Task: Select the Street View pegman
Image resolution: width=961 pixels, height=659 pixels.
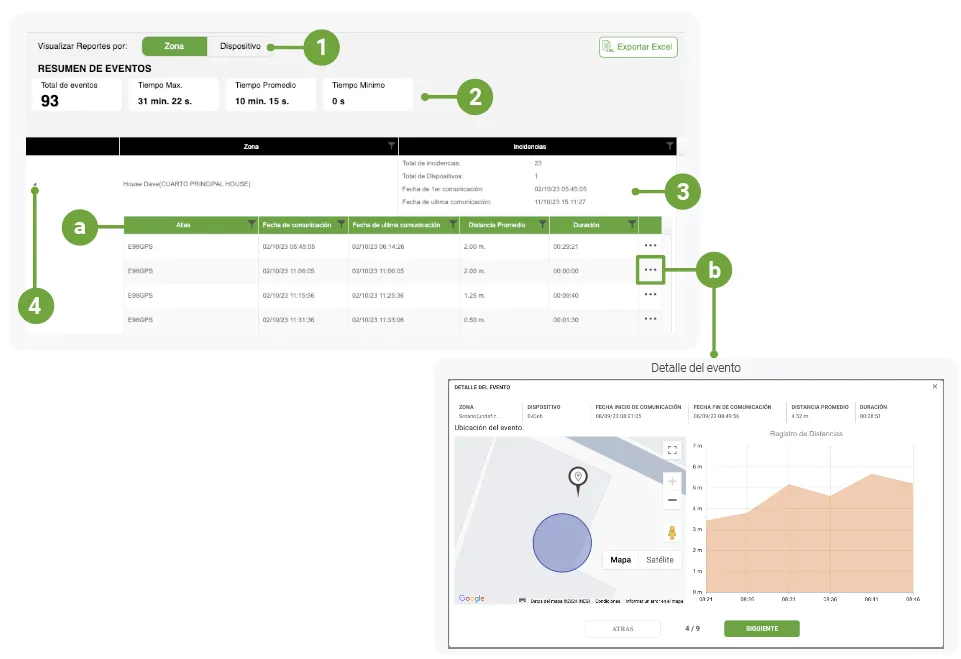Action: 672,533
